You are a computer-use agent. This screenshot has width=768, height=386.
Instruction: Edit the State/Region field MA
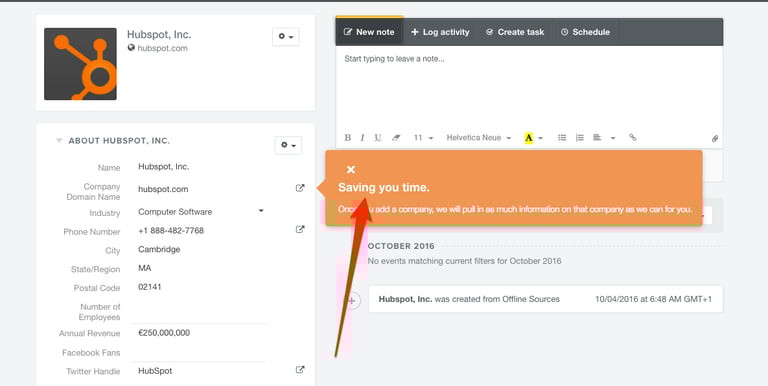point(144,268)
